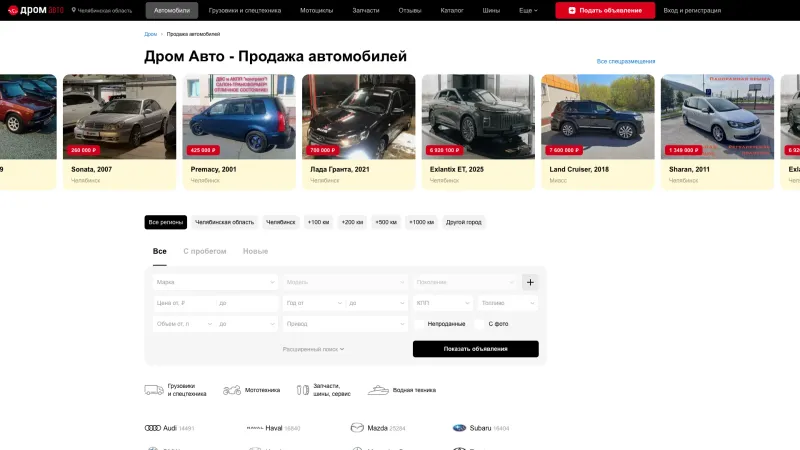This screenshot has width=800, height=450.
Task: Focus the price до field
Action: coord(247,303)
